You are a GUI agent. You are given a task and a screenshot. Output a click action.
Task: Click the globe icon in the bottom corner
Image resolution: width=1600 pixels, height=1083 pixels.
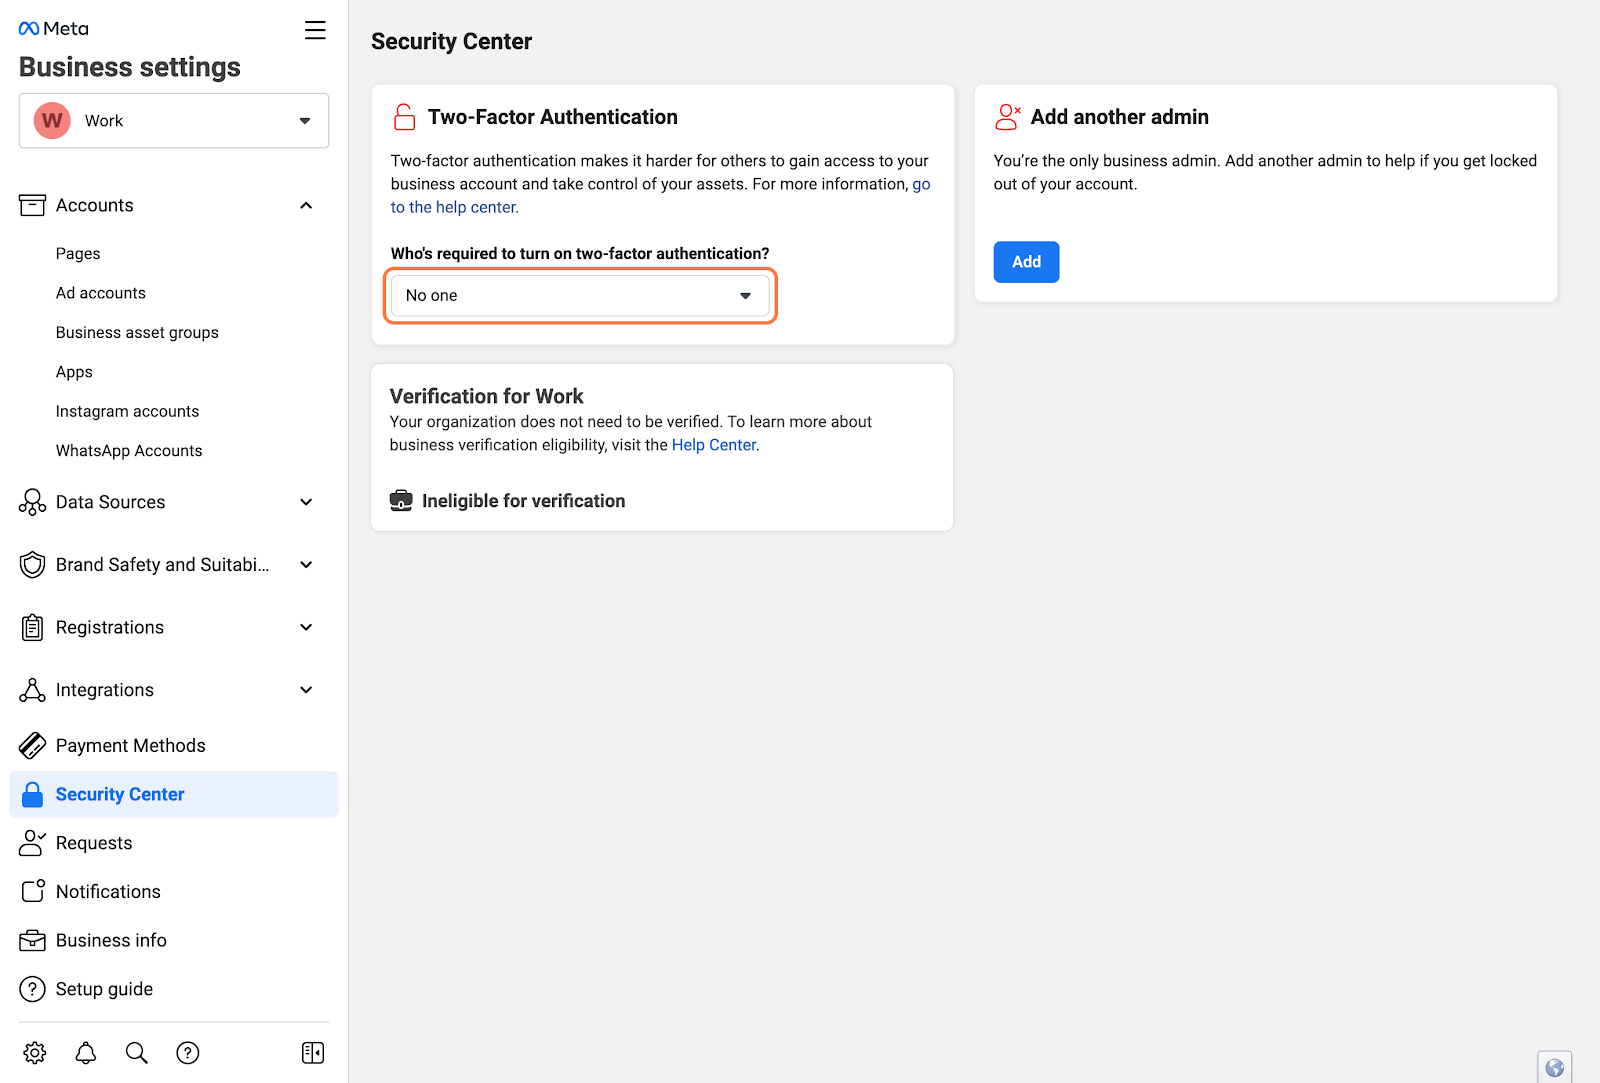click(1555, 1067)
